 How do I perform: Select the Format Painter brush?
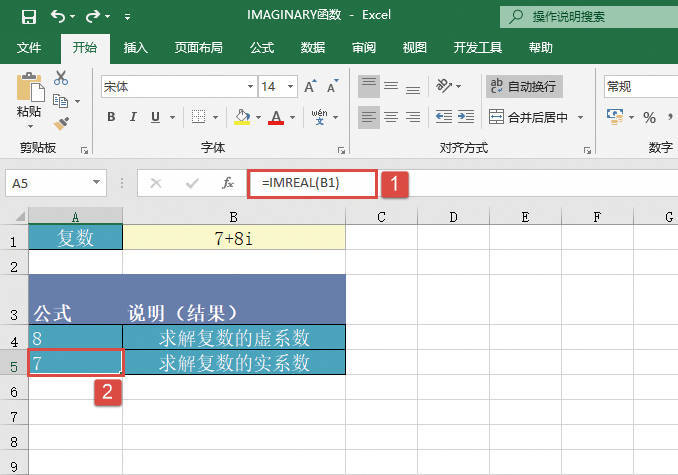click(x=61, y=123)
